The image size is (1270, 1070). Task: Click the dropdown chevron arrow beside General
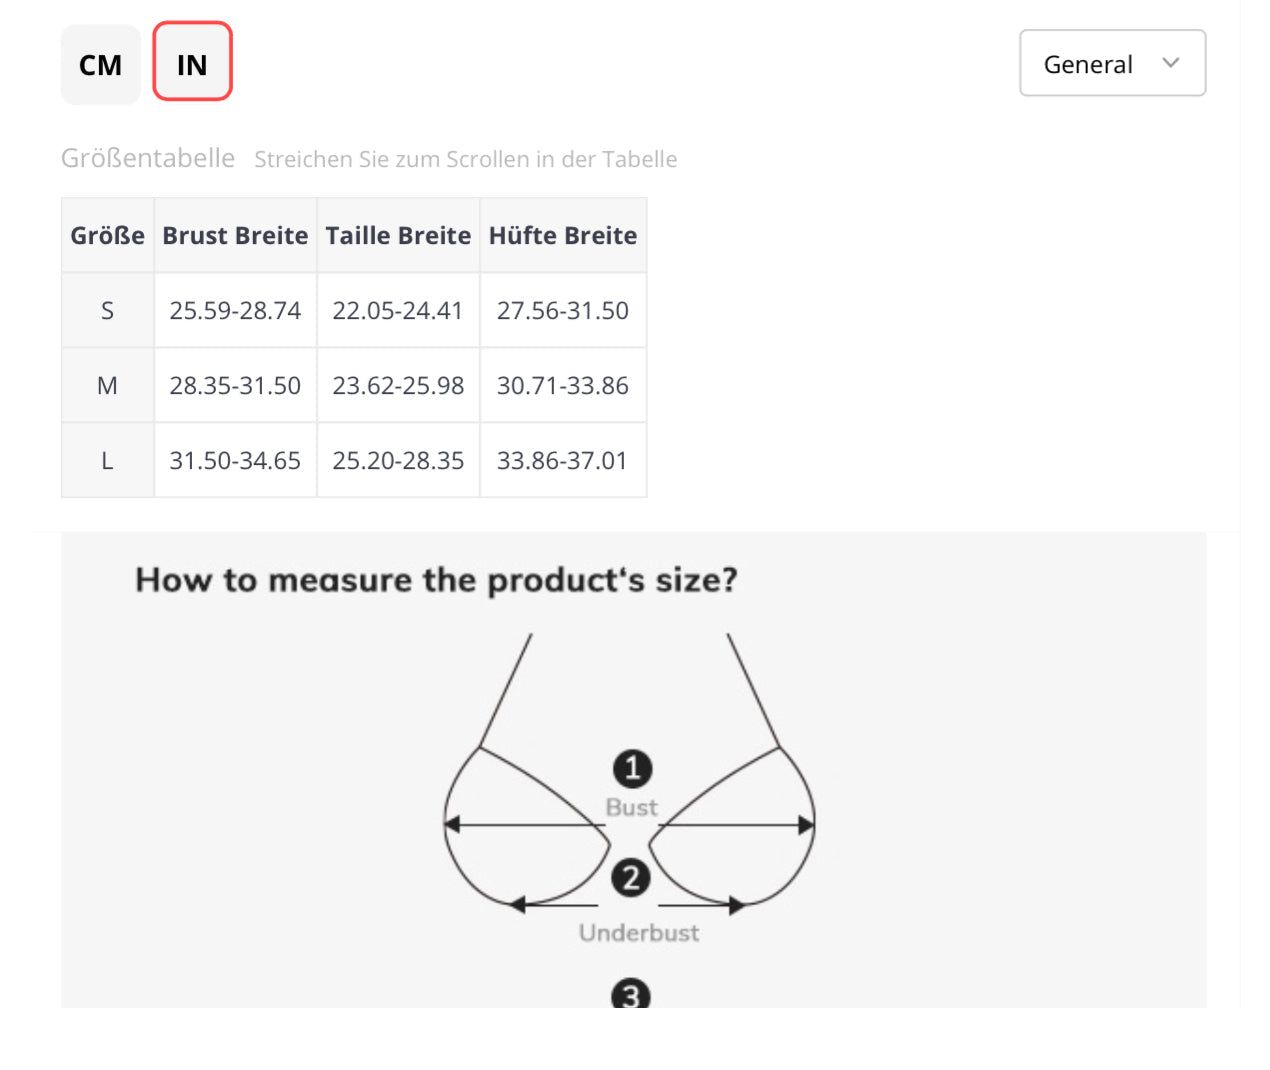pyautogui.click(x=1170, y=63)
